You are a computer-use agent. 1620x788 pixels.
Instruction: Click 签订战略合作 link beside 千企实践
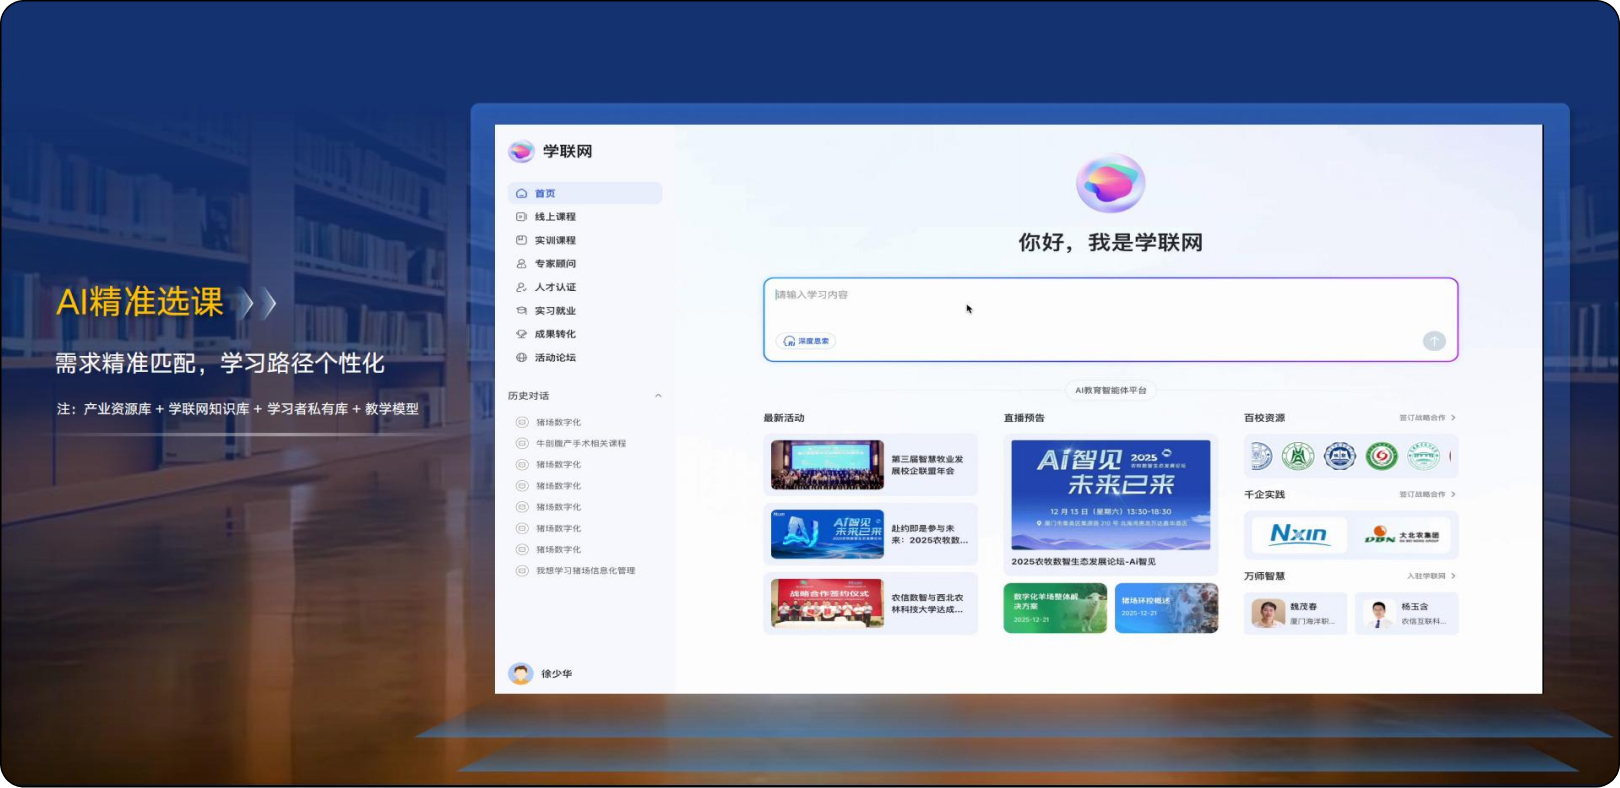pos(1422,494)
